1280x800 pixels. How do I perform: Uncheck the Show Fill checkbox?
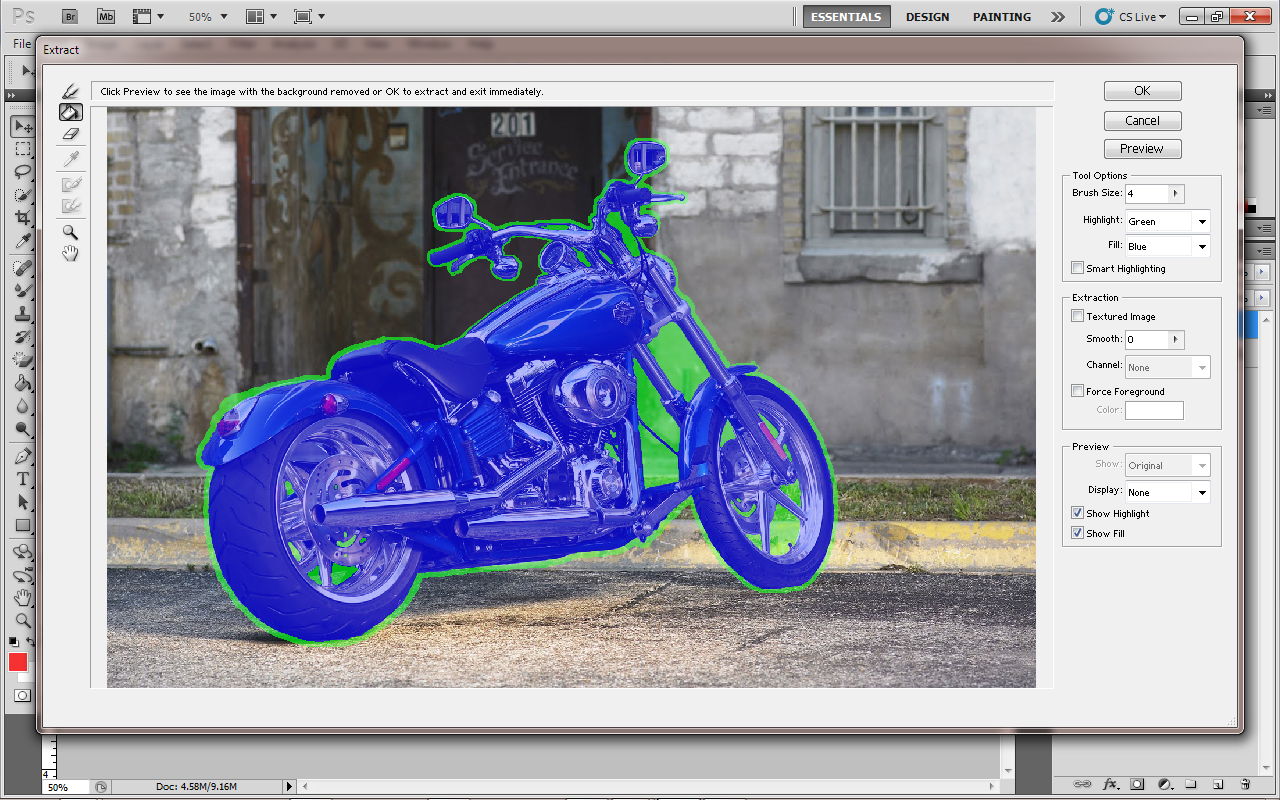[x=1077, y=533]
